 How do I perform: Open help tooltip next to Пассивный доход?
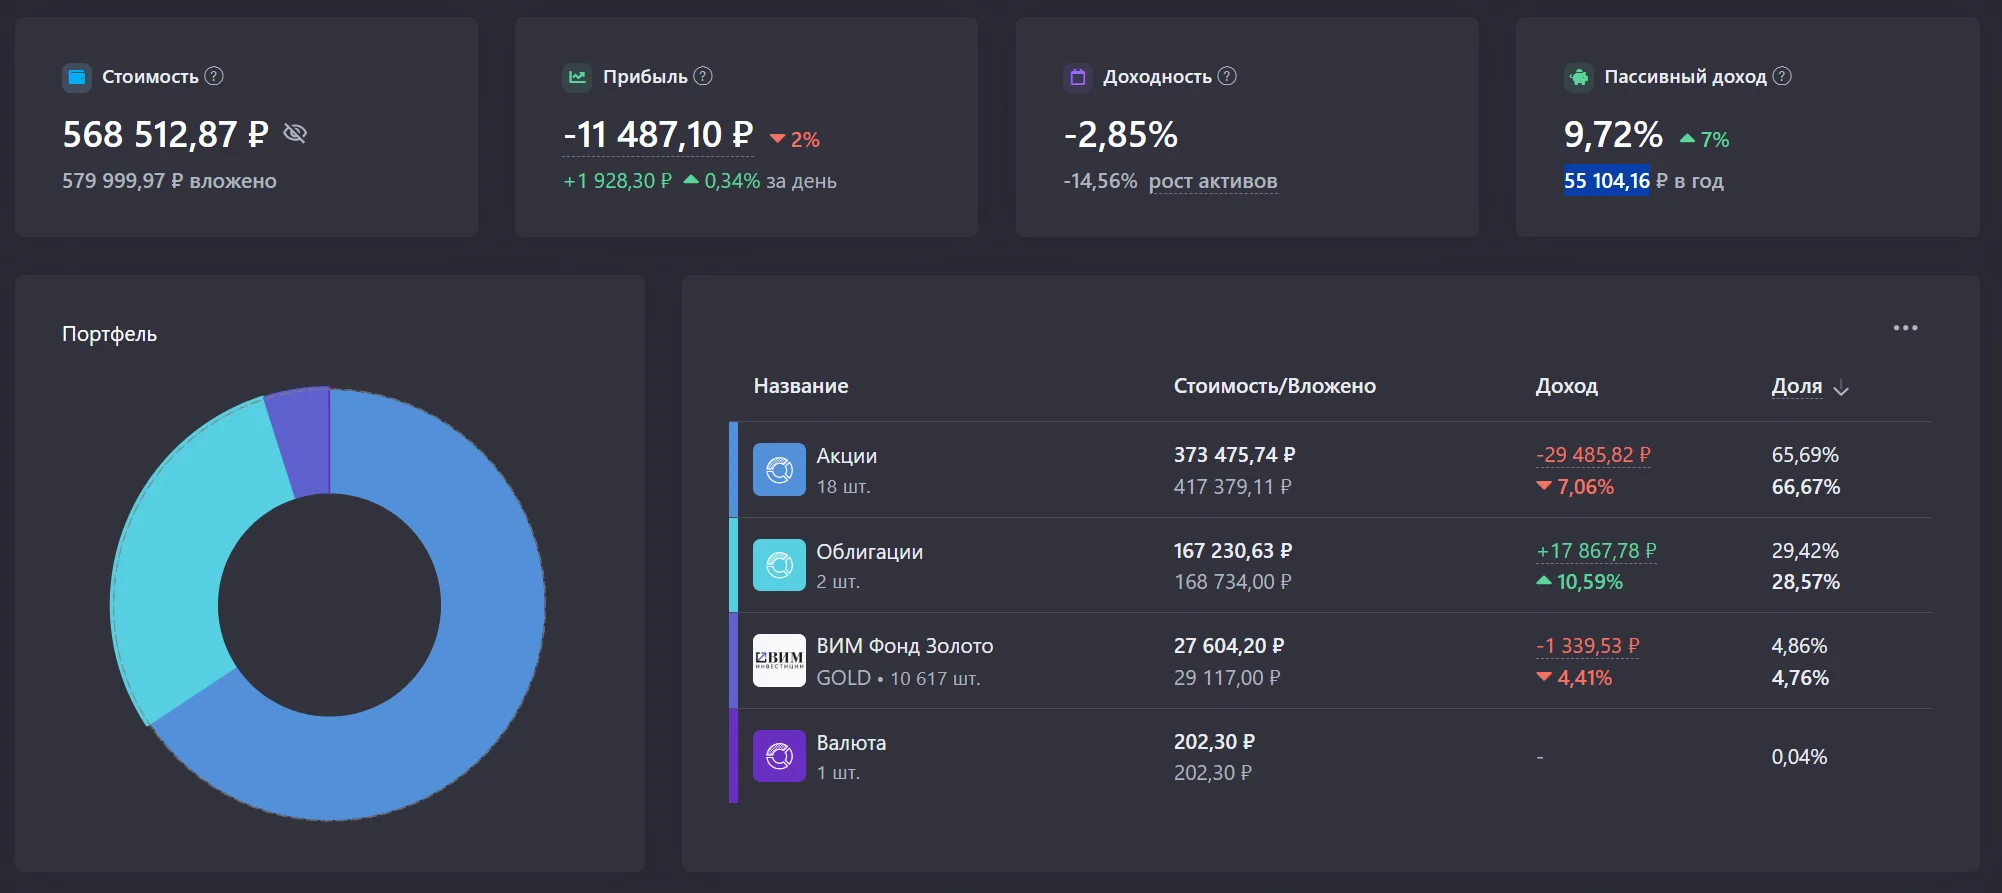click(1782, 76)
